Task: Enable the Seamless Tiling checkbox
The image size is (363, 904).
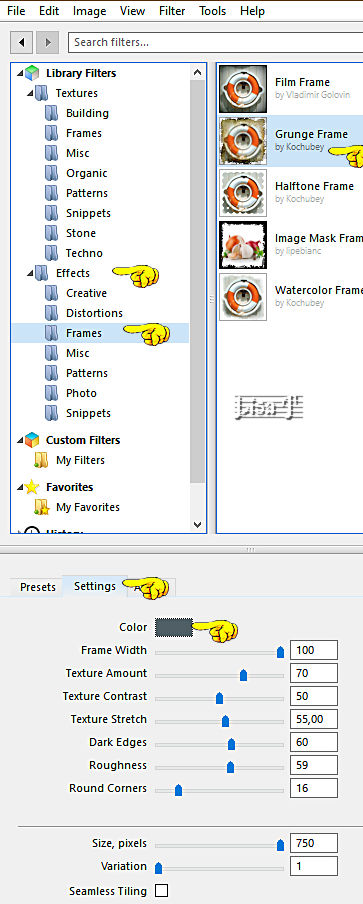Action: click(161, 891)
